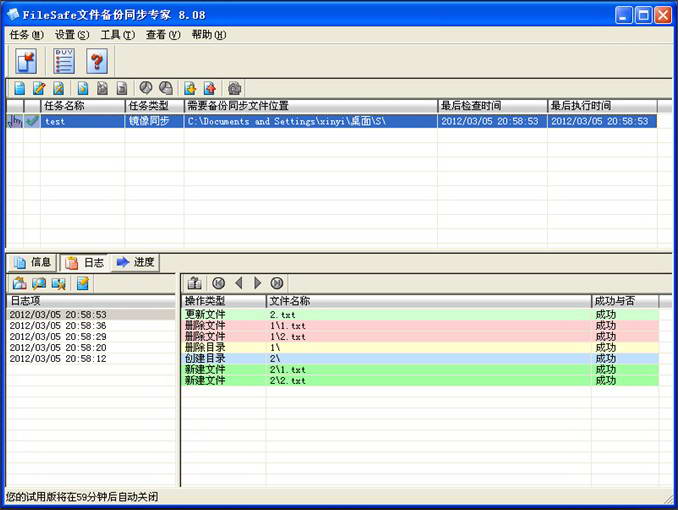Click the green checkmark in the test row

coord(32,121)
